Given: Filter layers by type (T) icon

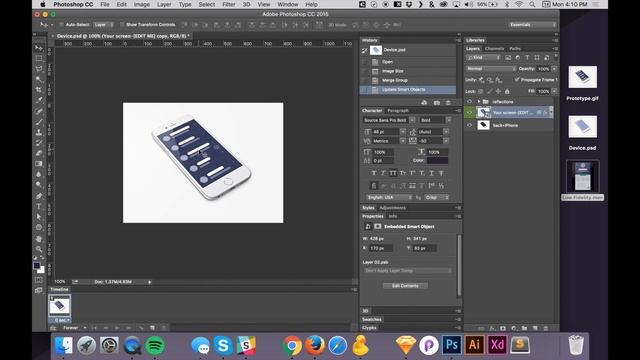Looking at the screenshot, I should 527,58.
